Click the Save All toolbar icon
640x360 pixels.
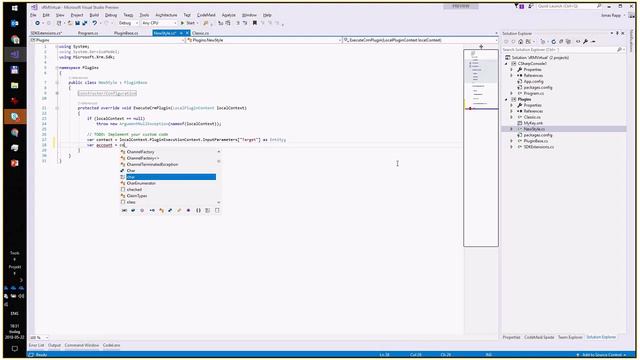click(x=85, y=23)
